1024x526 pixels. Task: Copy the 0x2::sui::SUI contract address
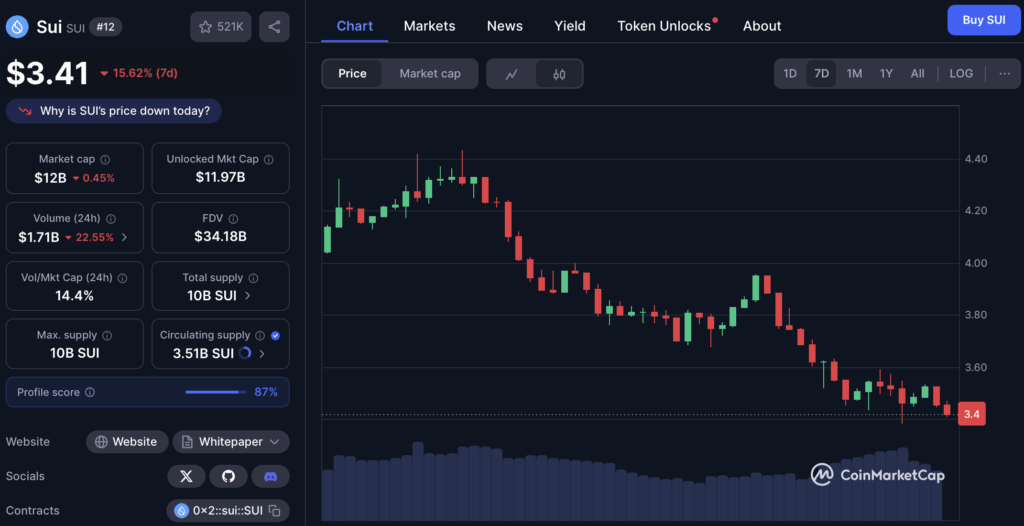(x=275, y=510)
